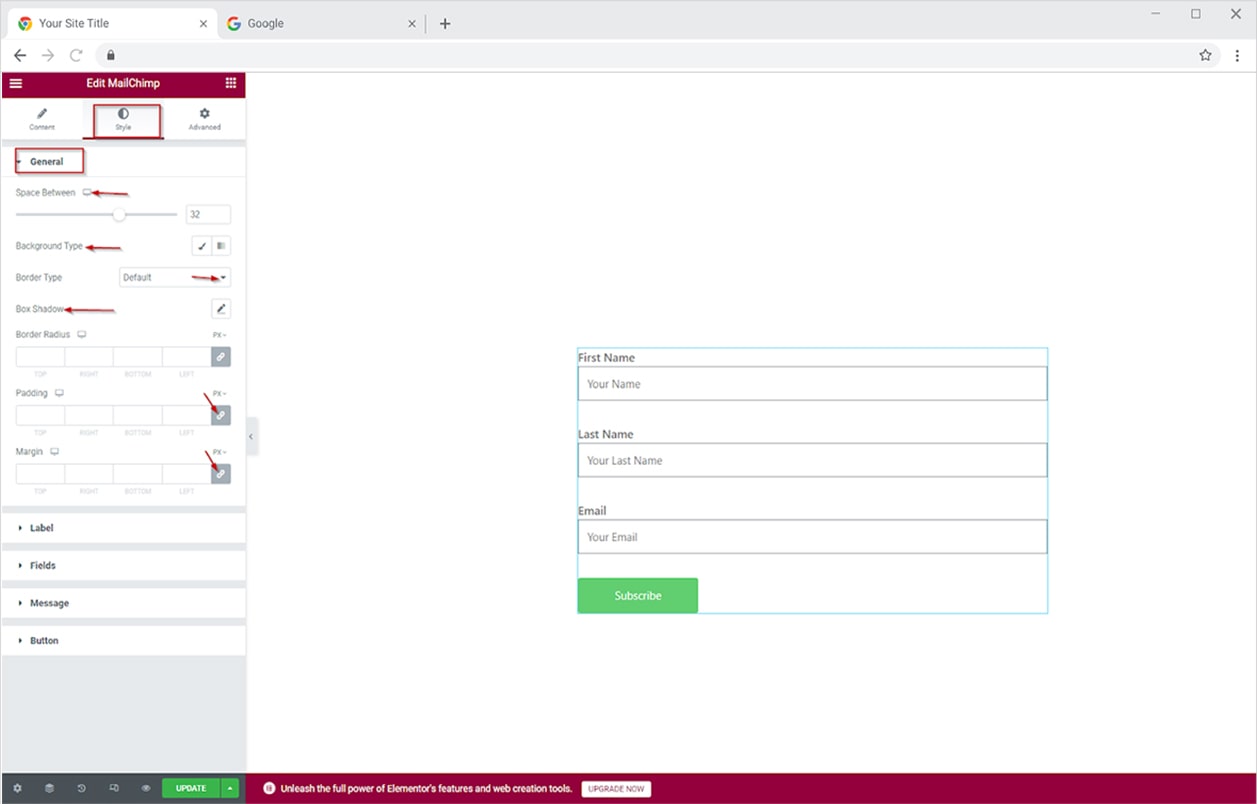Viewport: 1257px width, 804px height.
Task: Switch to the Content tab
Action: tap(42, 119)
